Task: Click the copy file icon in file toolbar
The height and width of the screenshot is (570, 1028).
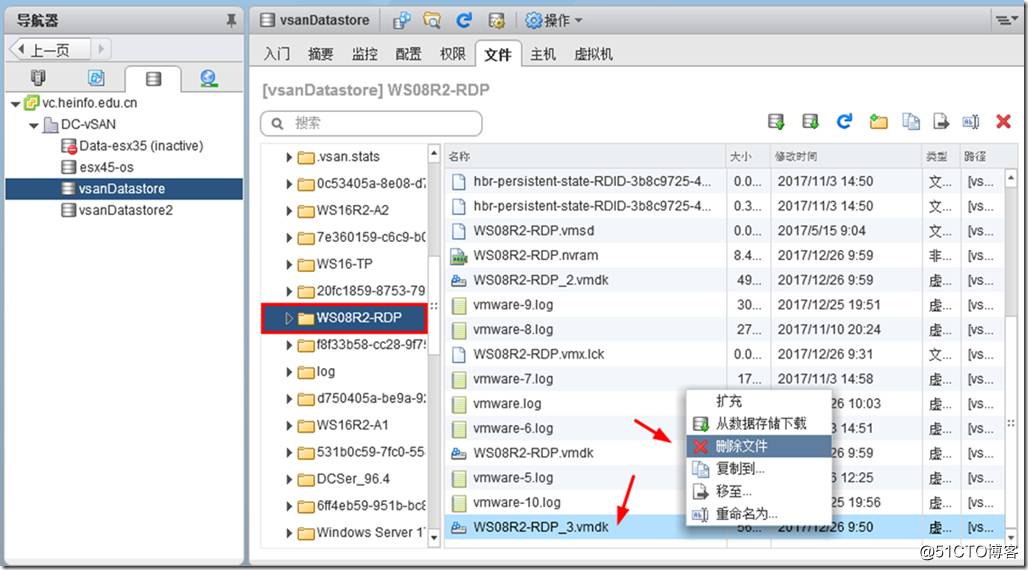Action: 910,122
